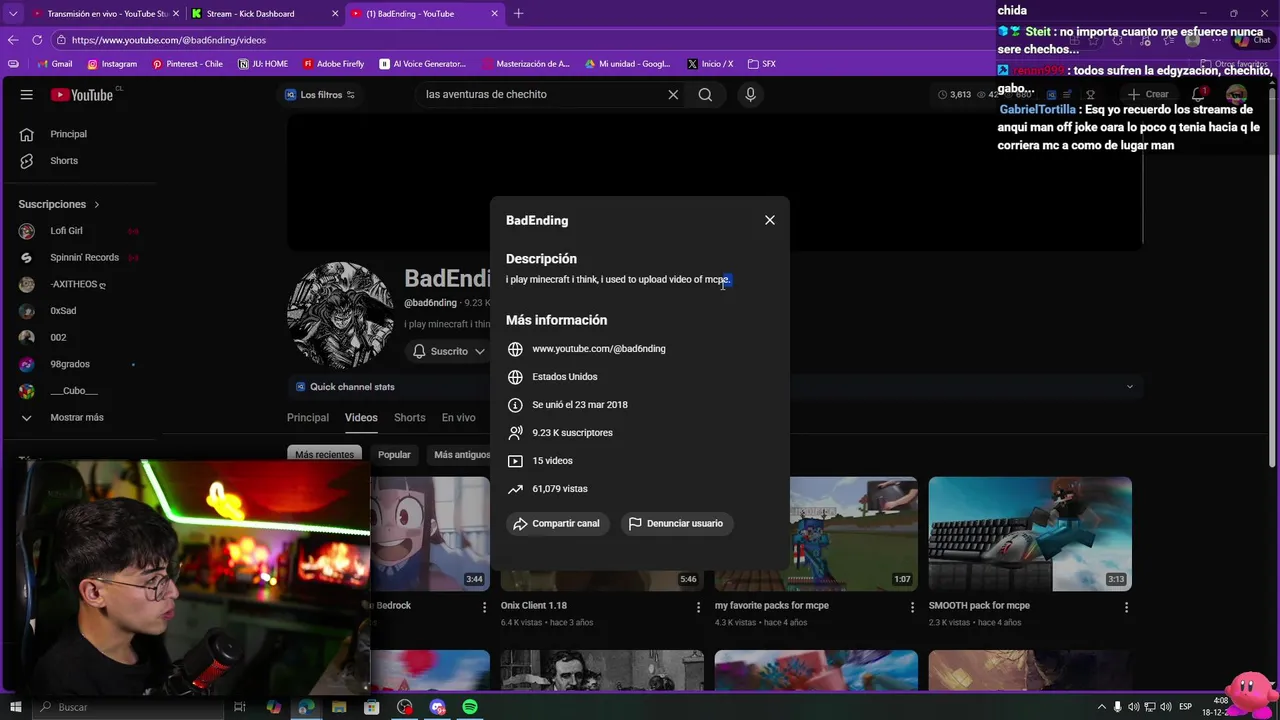1280x720 pixels.
Task: Switch to Stream - Kick Dashboard tab
Action: 264,14
